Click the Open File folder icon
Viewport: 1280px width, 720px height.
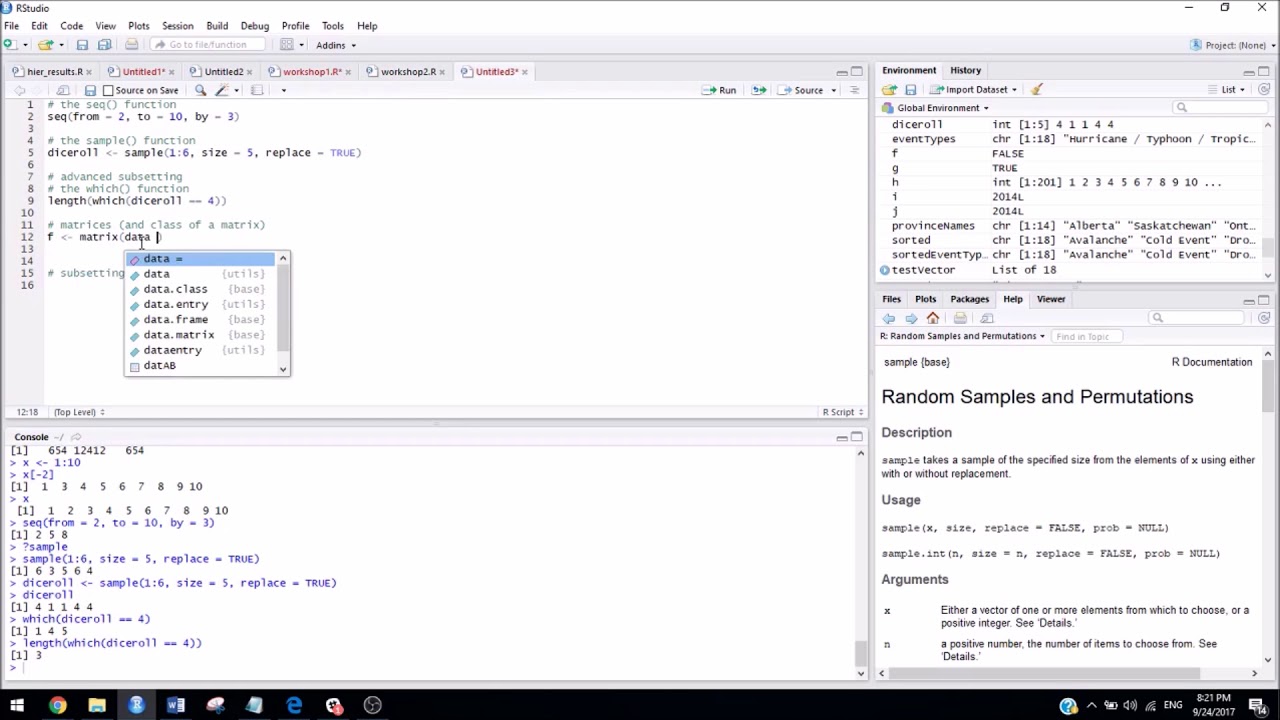pyautogui.click(x=45, y=45)
